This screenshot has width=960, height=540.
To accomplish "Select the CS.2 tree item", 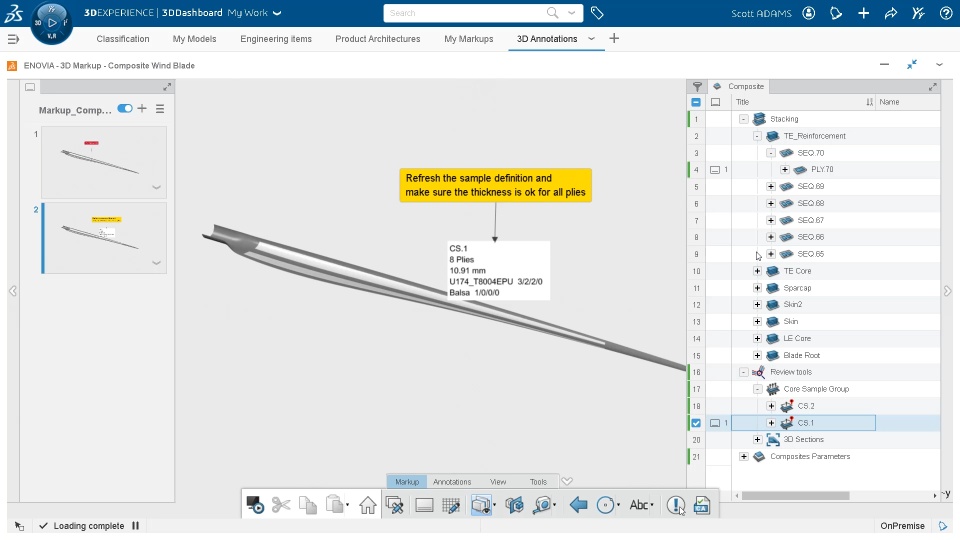I will (x=806, y=406).
